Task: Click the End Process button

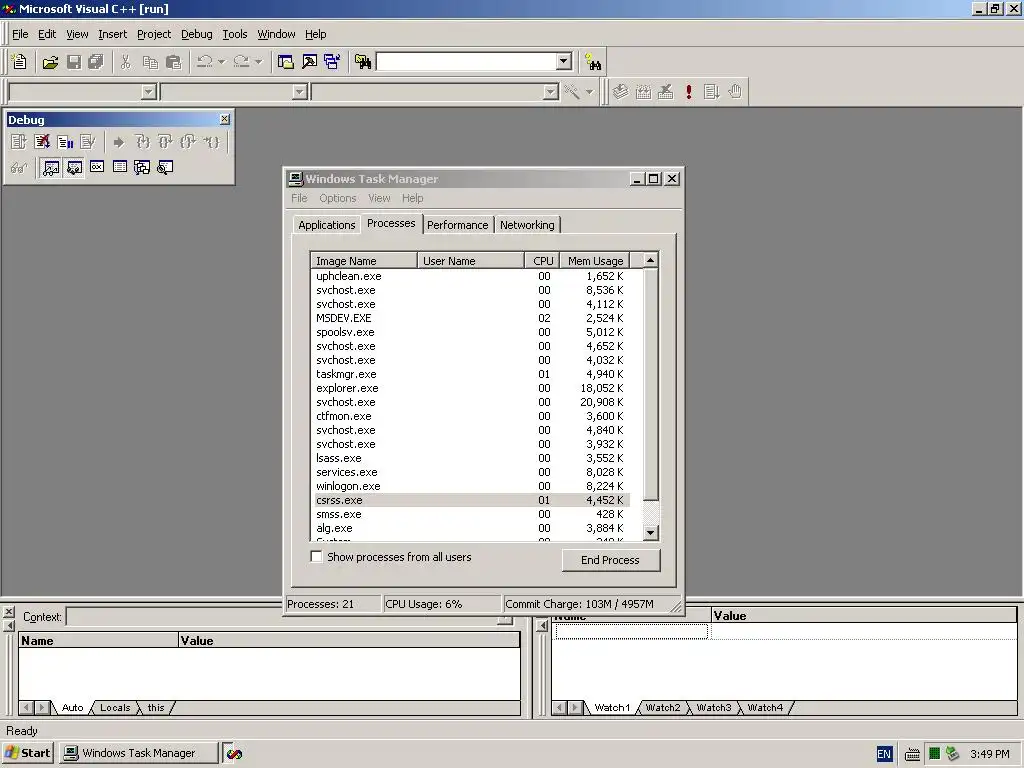Action: click(611, 560)
